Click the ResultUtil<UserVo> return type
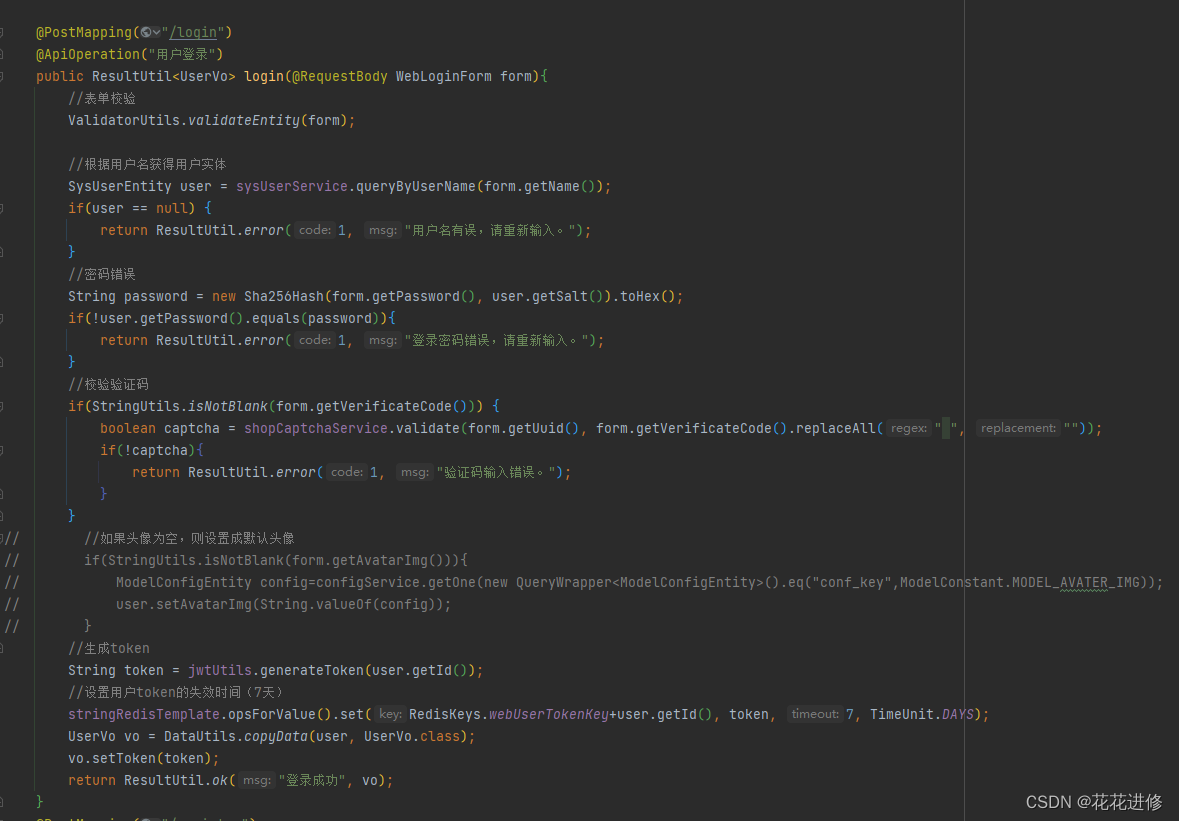This screenshot has width=1179, height=821. [x=164, y=76]
